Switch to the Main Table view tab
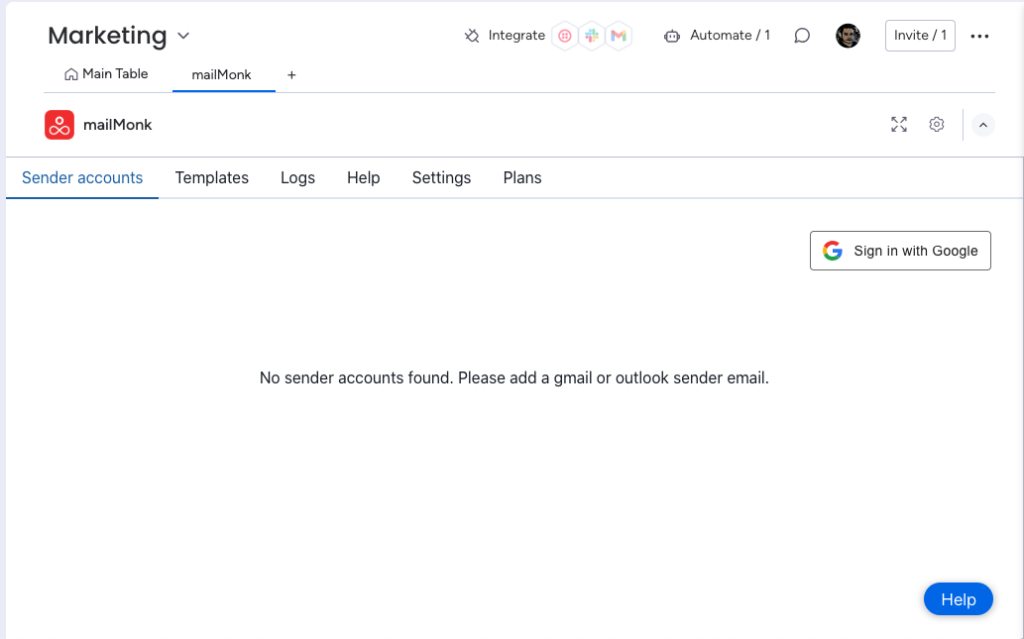Image resolution: width=1024 pixels, height=639 pixels. (x=106, y=74)
